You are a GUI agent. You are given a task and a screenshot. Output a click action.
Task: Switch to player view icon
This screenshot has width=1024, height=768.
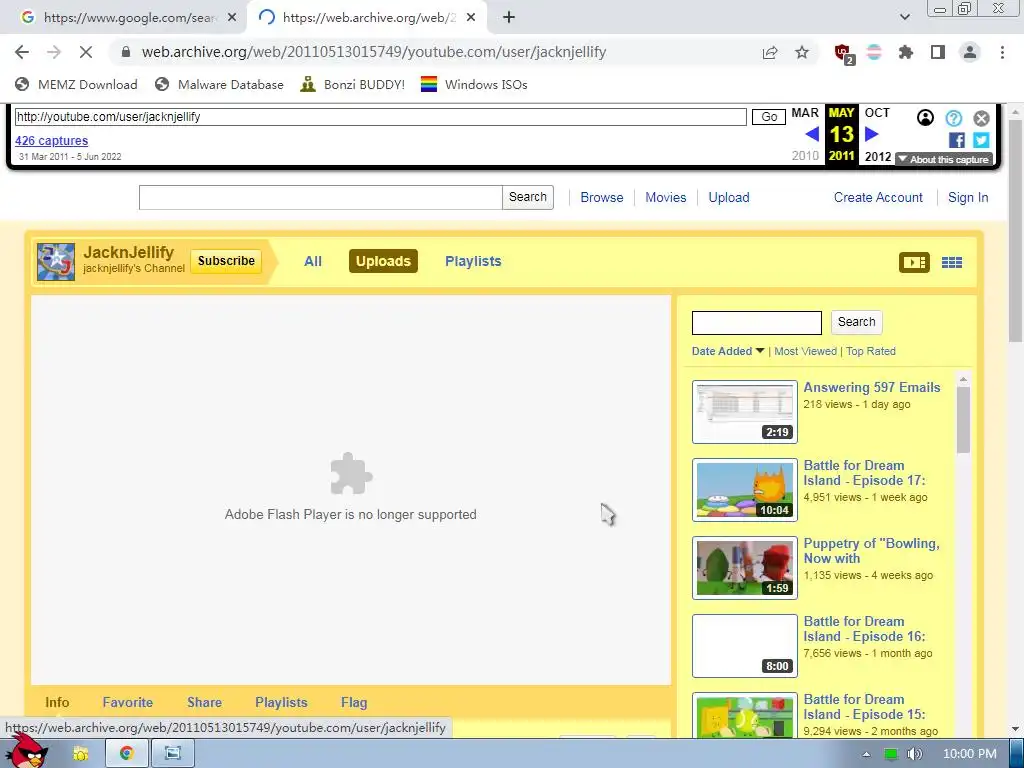click(914, 263)
